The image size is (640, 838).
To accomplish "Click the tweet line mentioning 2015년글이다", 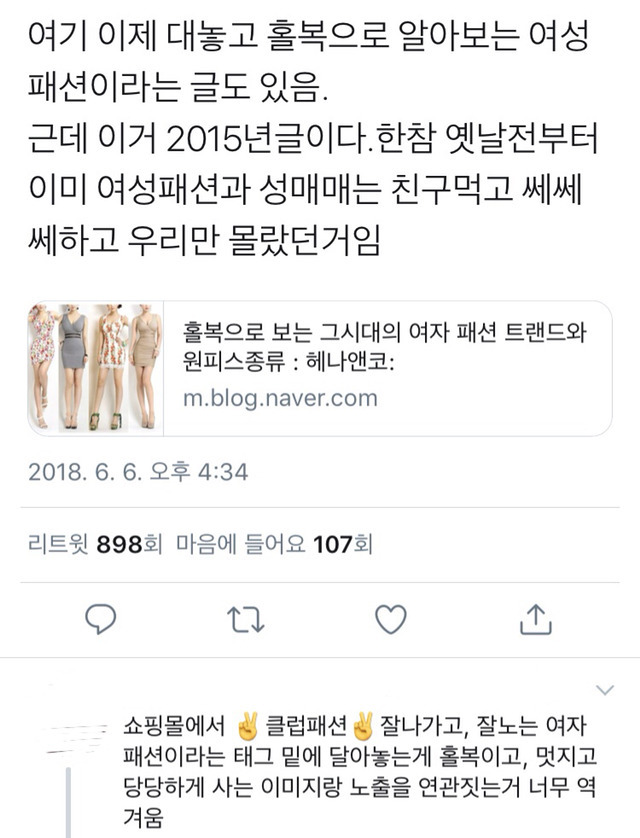I will pyautogui.click(x=313, y=138).
